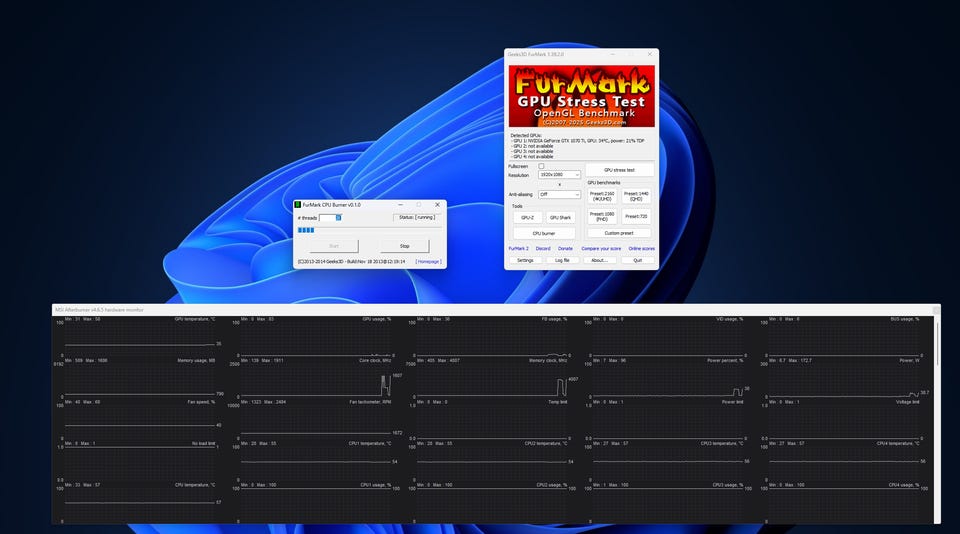
Task: Open the Anti-aliasing dropdown set to Off
Action: 559,194
